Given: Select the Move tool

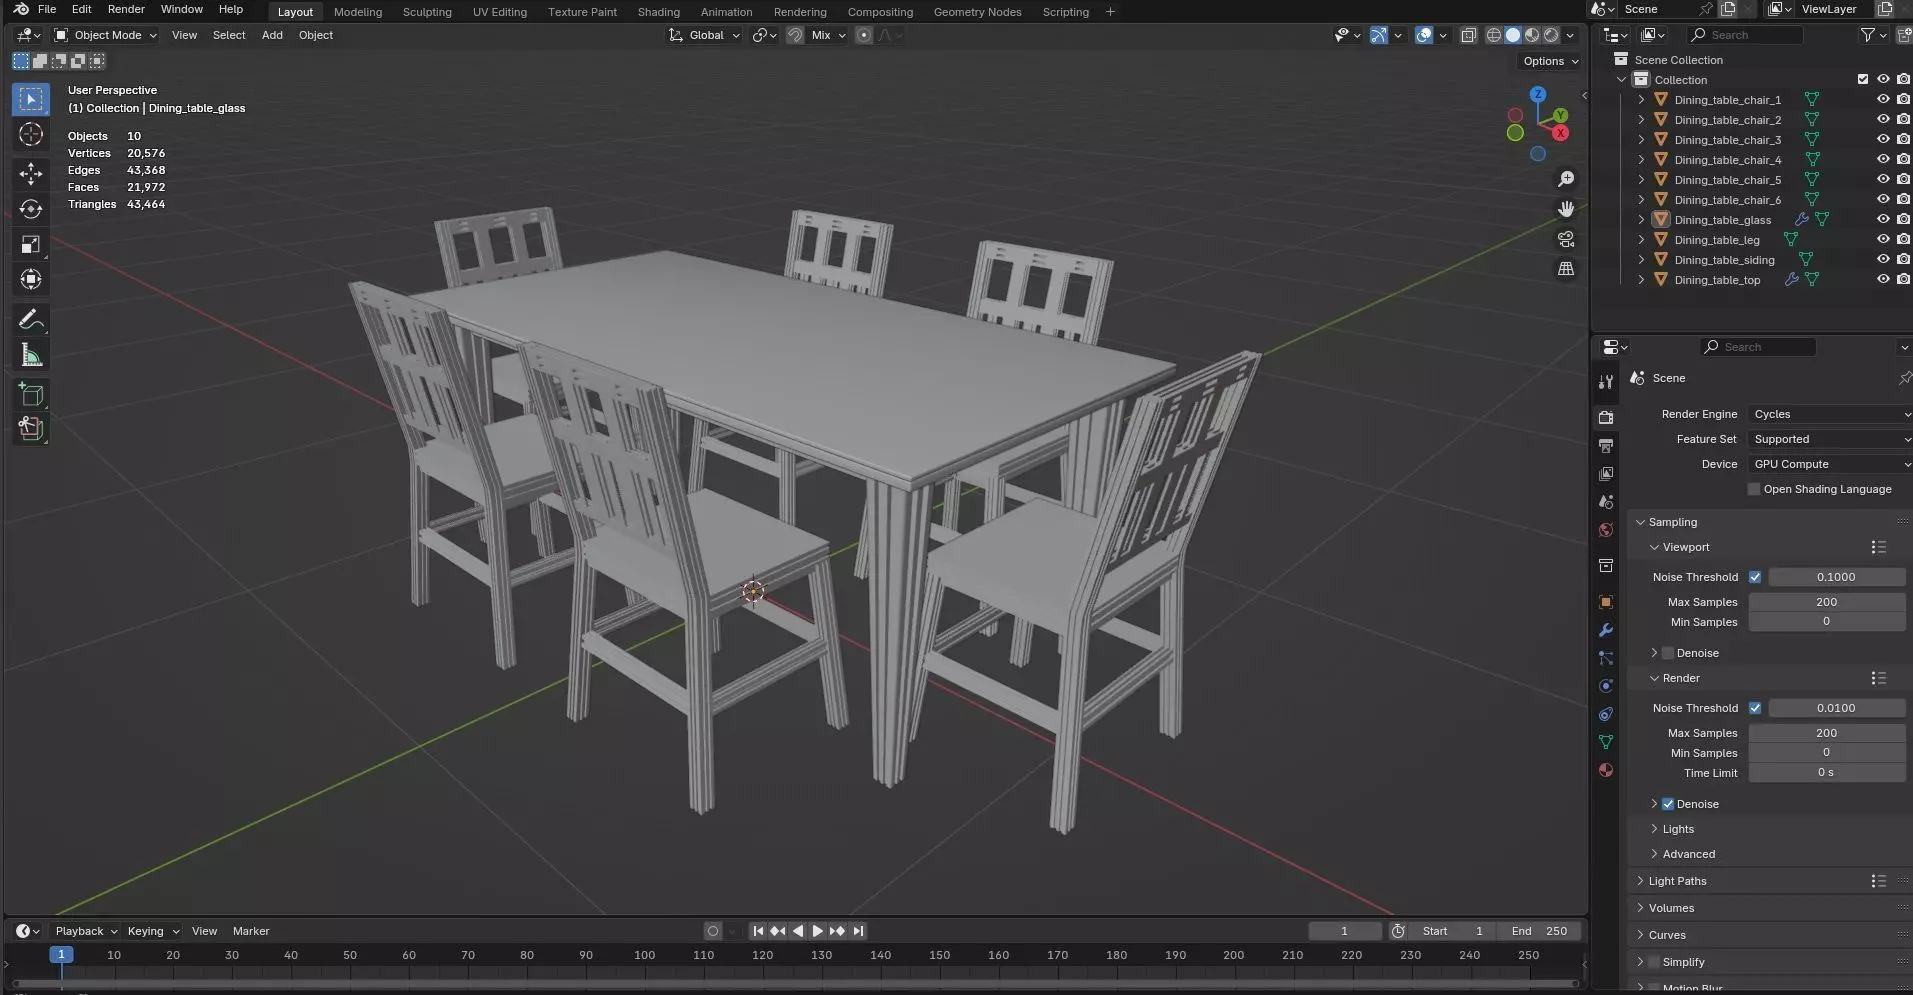Looking at the screenshot, I should [31, 173].
